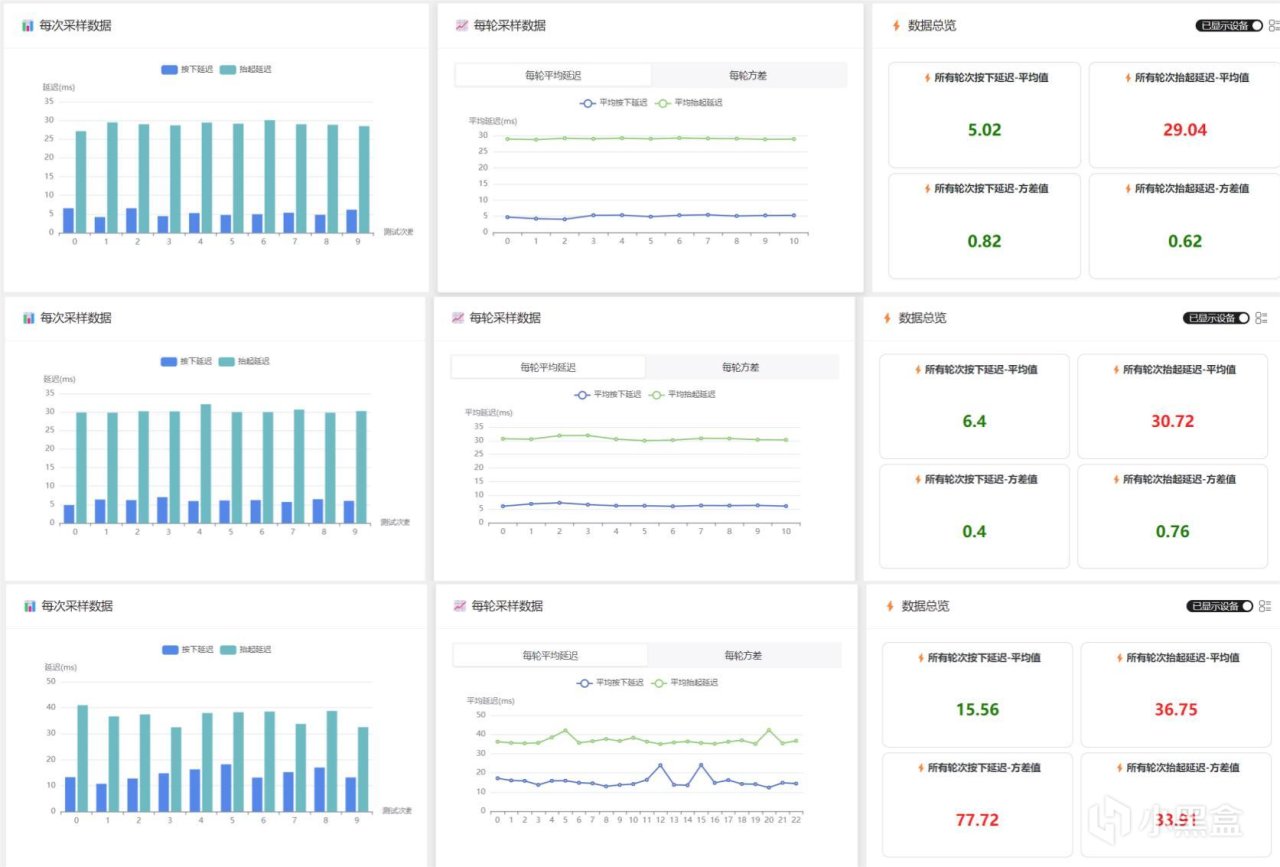Hide 平均抬起延迟 series in the topmost line chart legend

(688, 102)
